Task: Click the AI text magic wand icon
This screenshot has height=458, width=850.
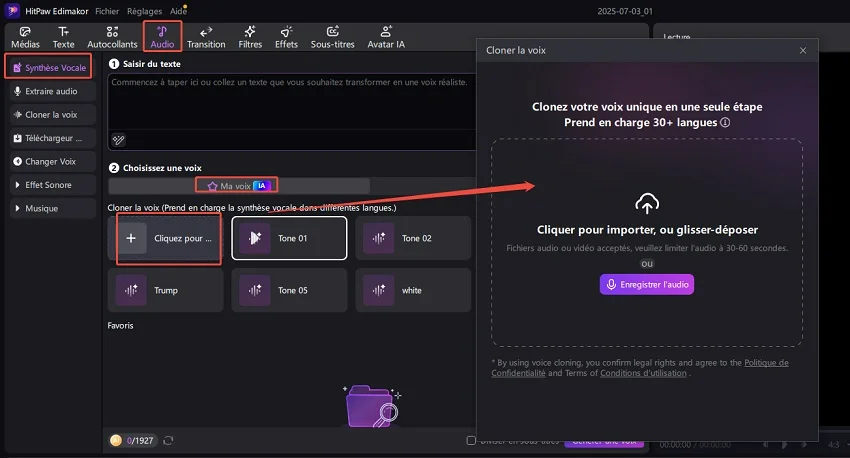Action: point(118,140)
